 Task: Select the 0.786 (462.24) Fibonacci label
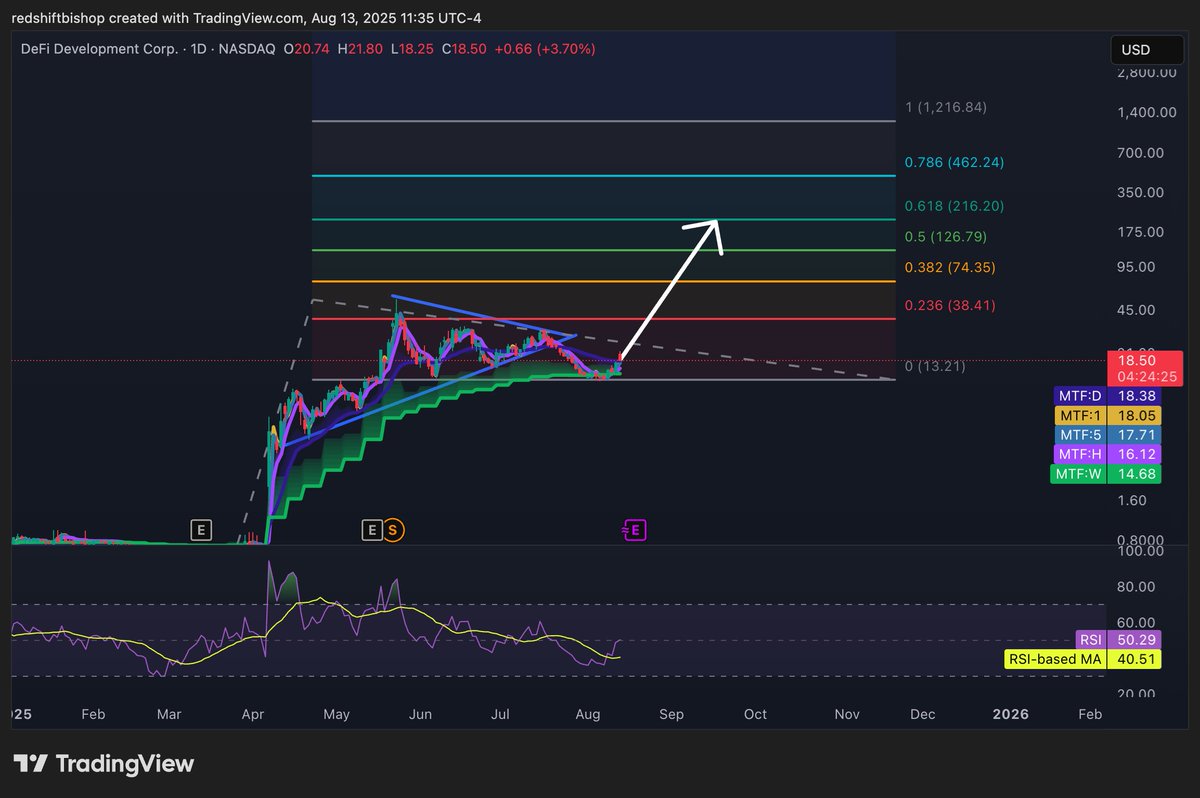(954, 162)
